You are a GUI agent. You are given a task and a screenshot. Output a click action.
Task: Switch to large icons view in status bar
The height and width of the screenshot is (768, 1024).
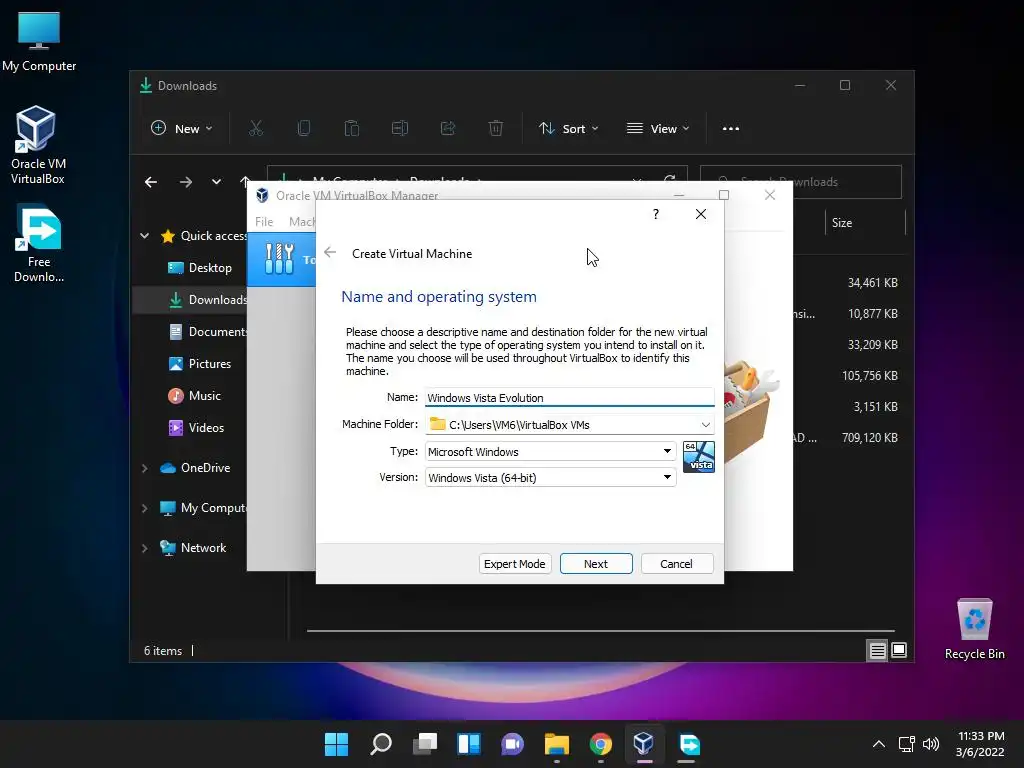tap(899, 650)
